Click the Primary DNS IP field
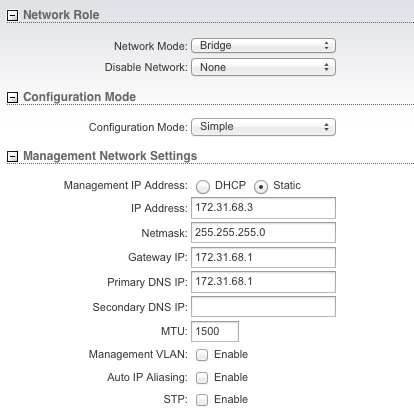Image resolution: width=414 pixels, height=415 pixels. [263, 282]
